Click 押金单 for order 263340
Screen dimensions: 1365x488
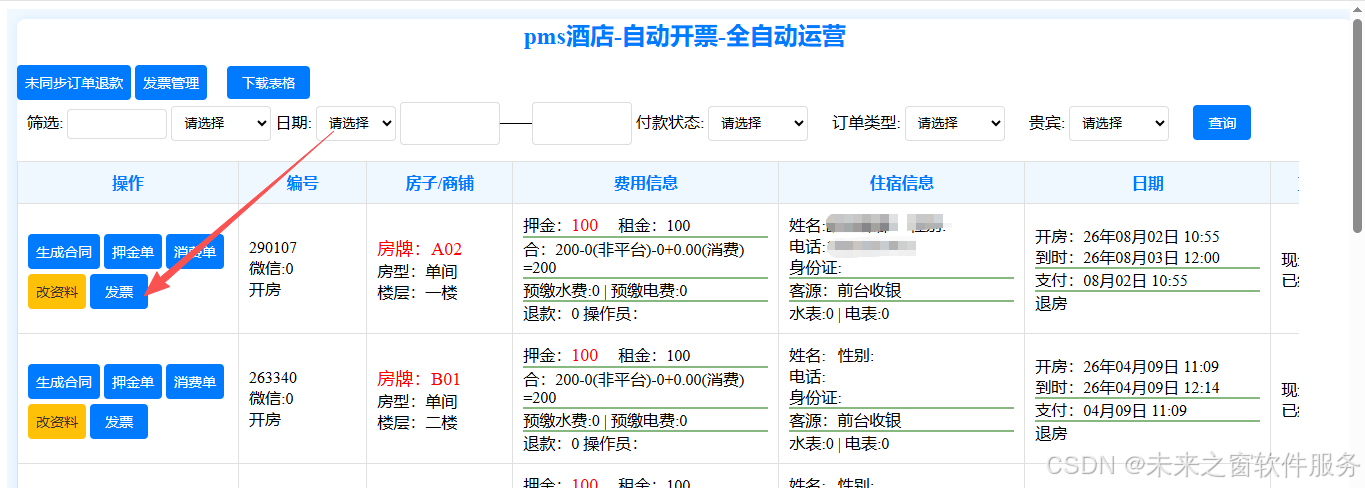click(133, 382)
